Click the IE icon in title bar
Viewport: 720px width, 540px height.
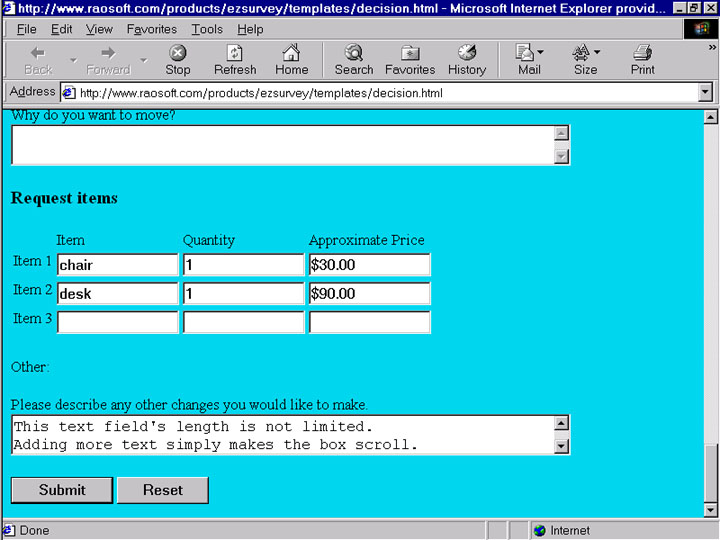[8, 8]
